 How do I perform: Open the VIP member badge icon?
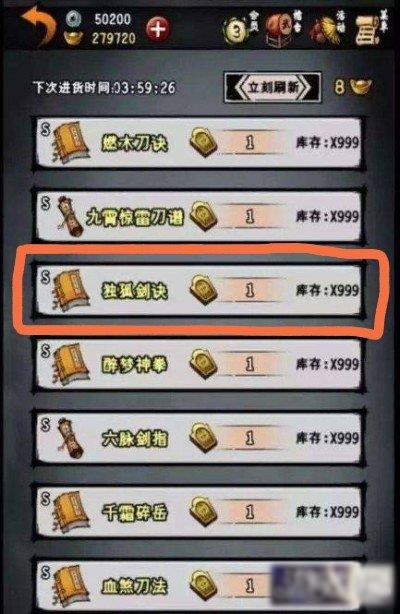pyautogui.click(x=237, y=30)
